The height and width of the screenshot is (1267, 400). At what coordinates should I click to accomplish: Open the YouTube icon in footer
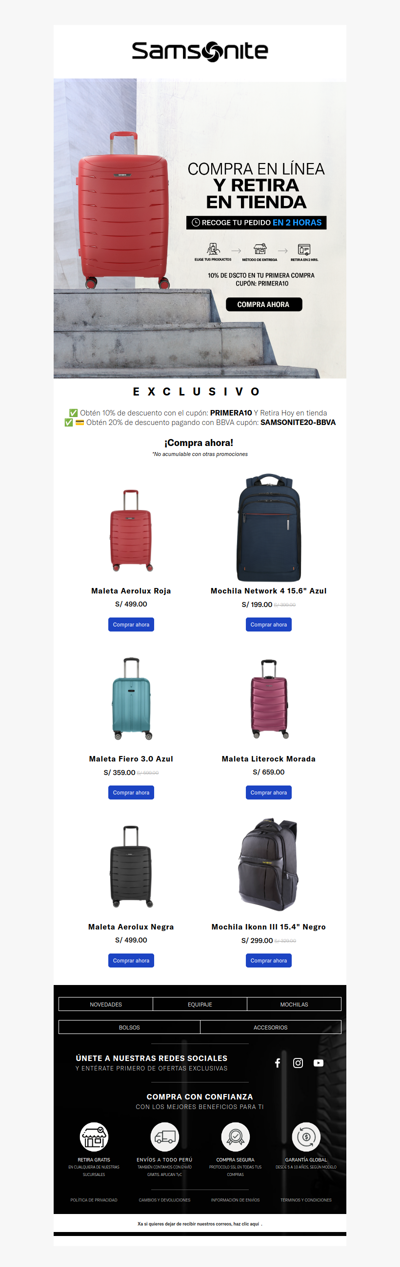tap(318, 1063)
